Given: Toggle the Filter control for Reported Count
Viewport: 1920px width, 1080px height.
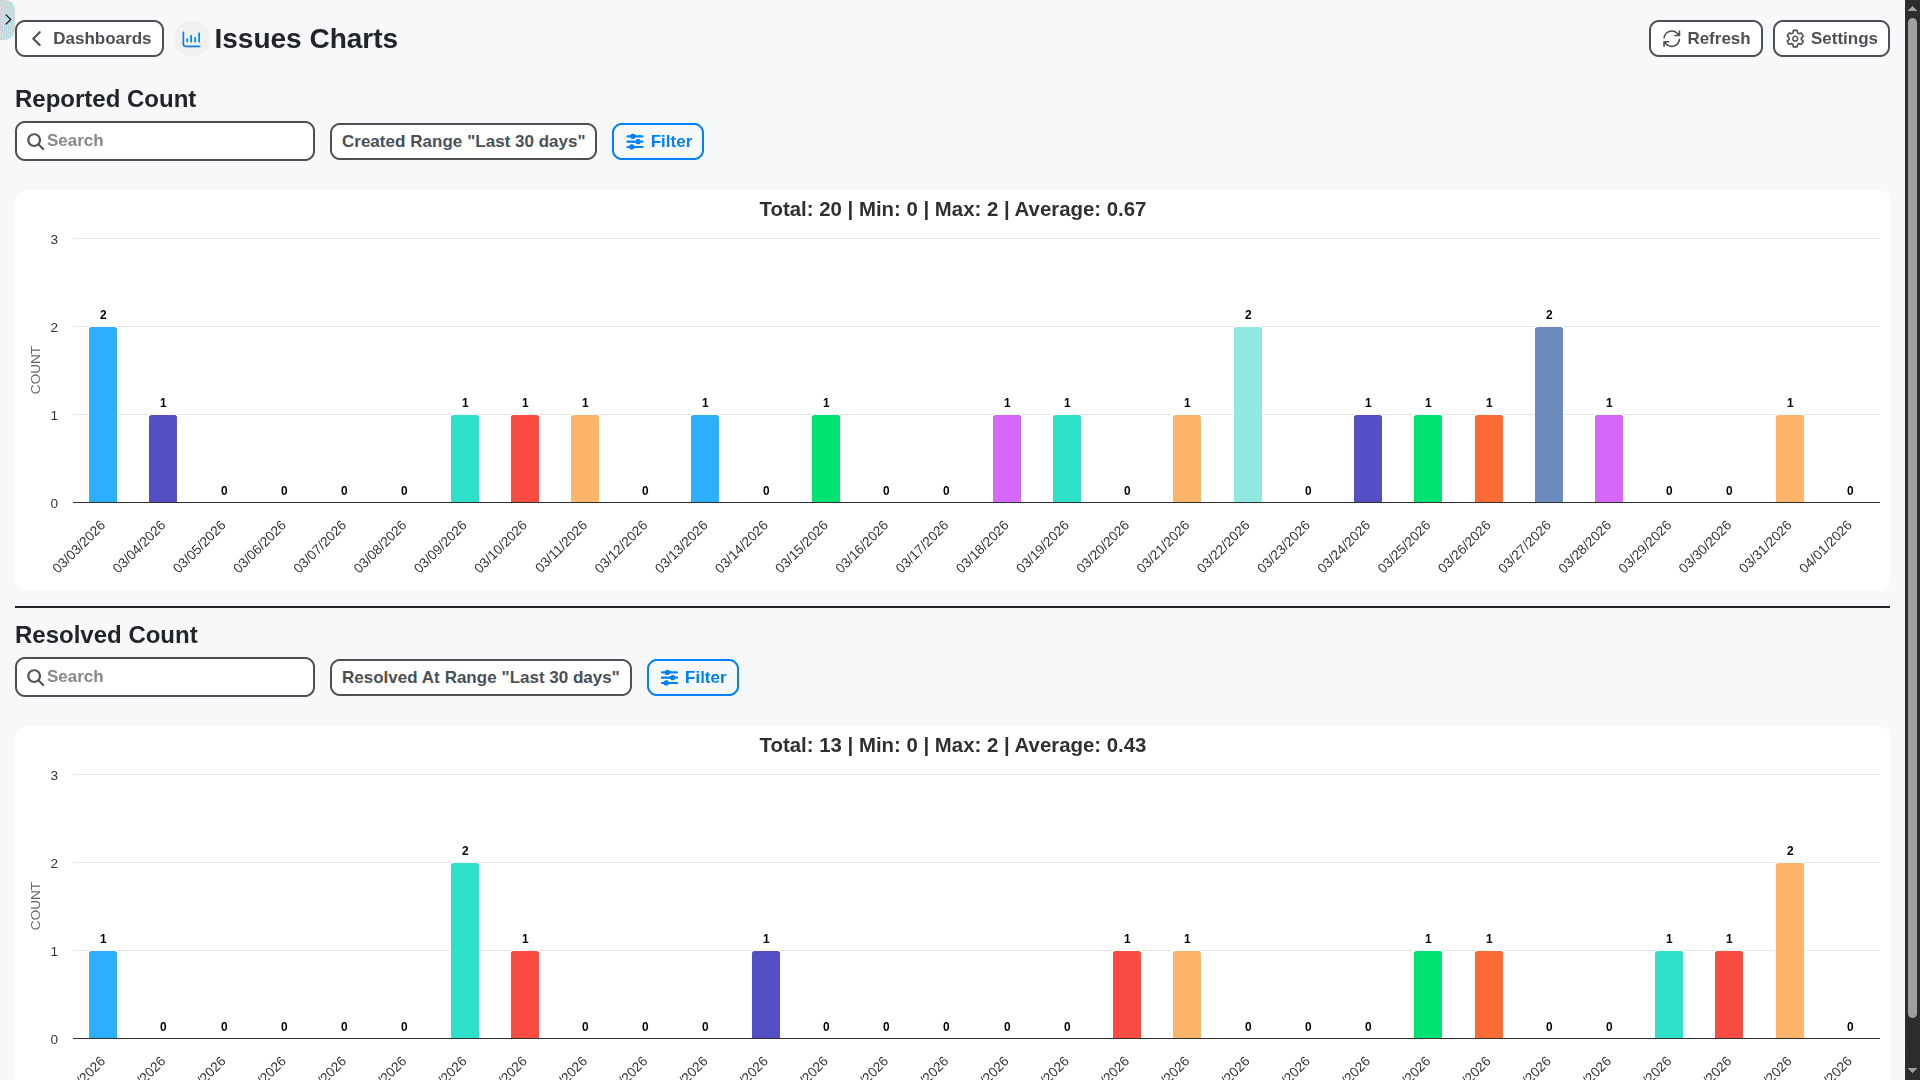Looking at the screenshot, I should (657, 141).
